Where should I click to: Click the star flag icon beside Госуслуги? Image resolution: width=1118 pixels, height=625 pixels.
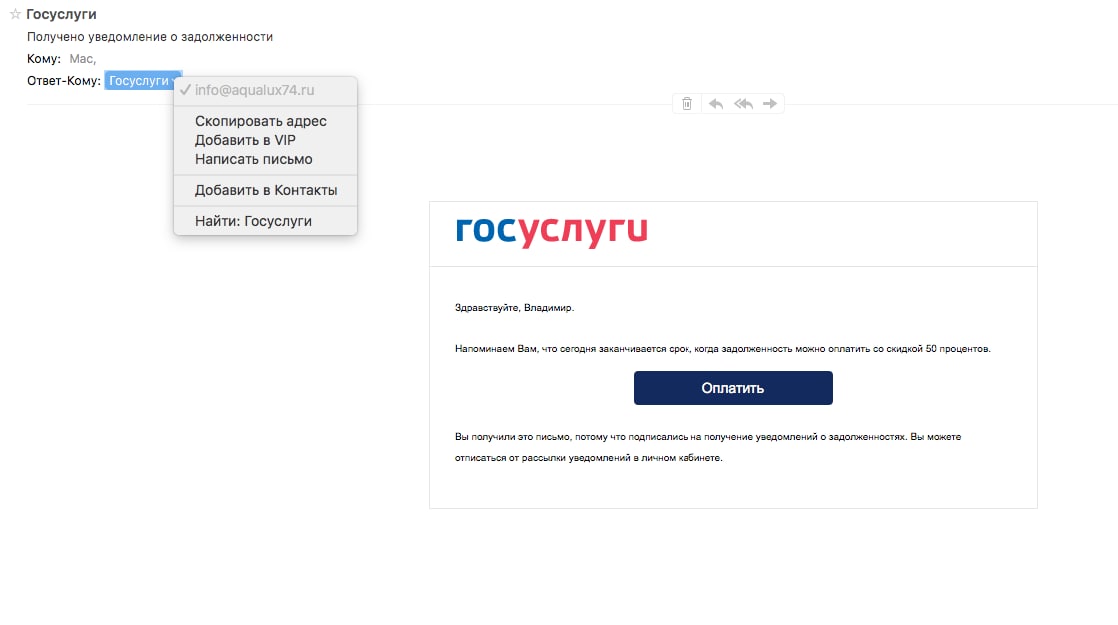coord(14,14)
